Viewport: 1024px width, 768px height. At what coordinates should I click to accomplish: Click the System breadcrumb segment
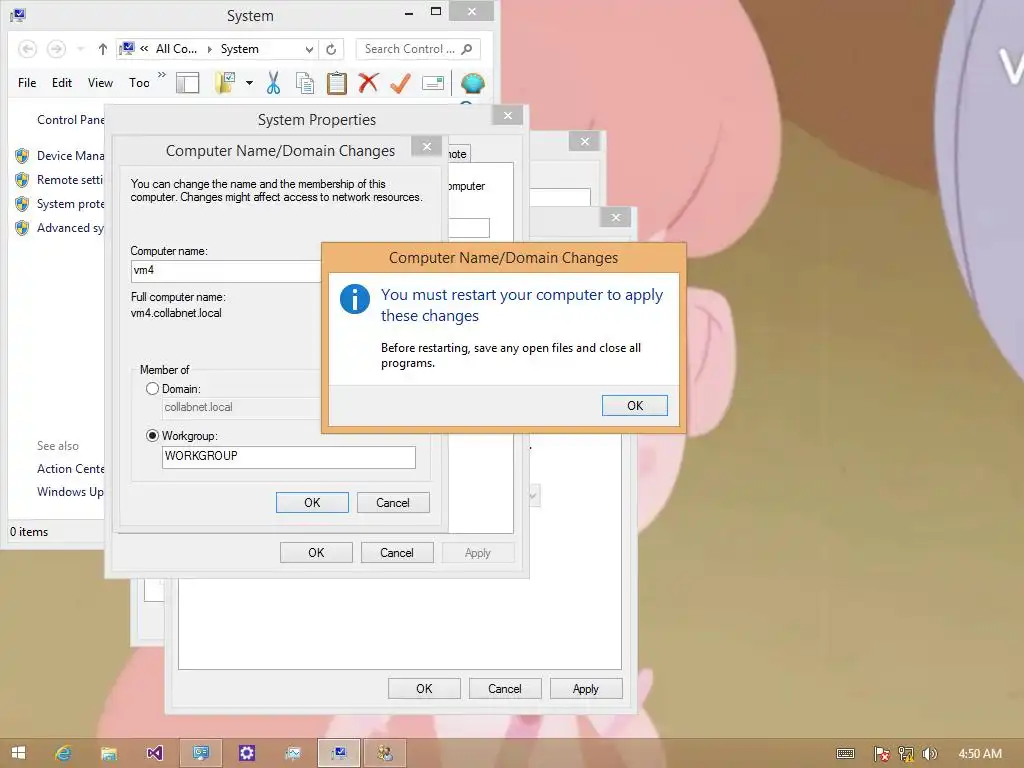(x=240, y=49)
